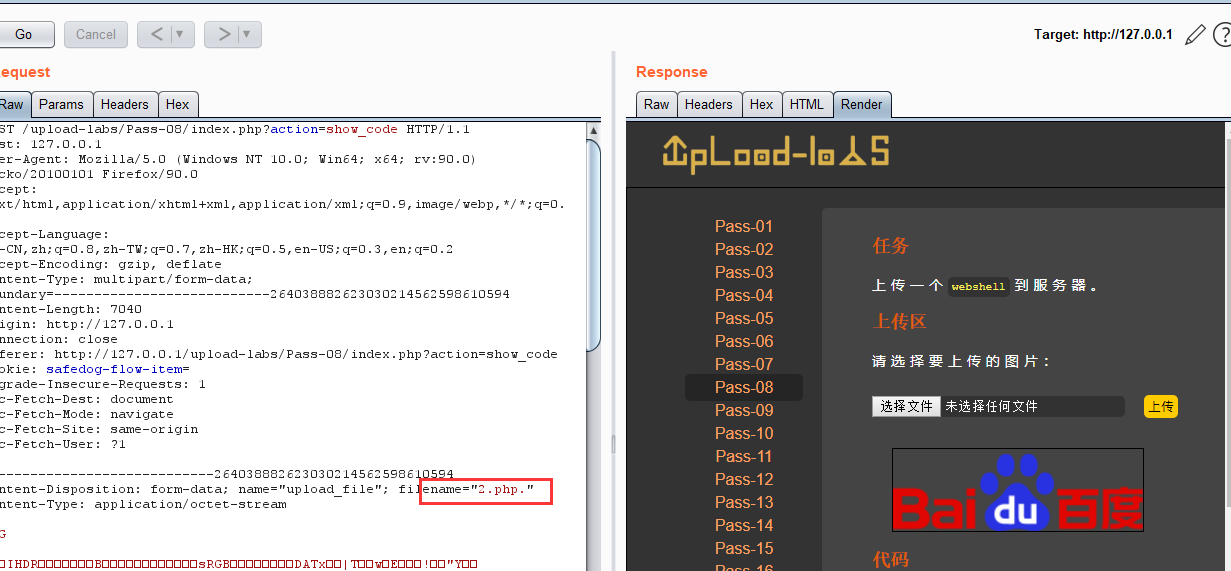
Task: Click the Cancel button
Action: (x=96, y=34)
